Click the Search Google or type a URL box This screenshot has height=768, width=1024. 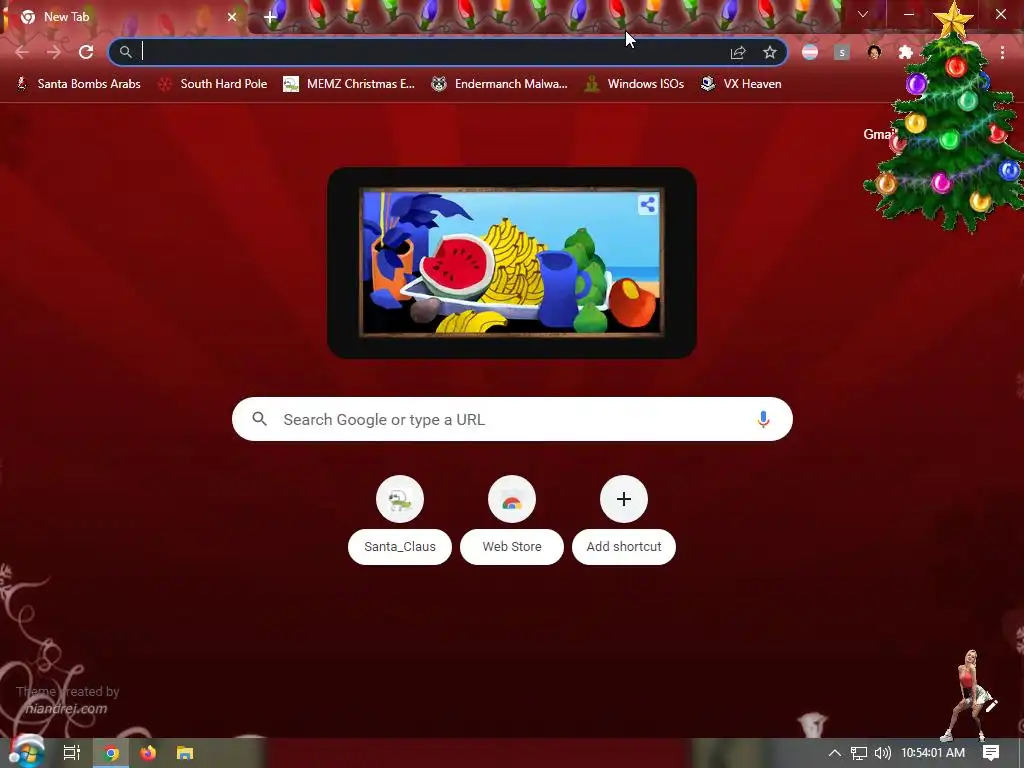tap(513, 419)
